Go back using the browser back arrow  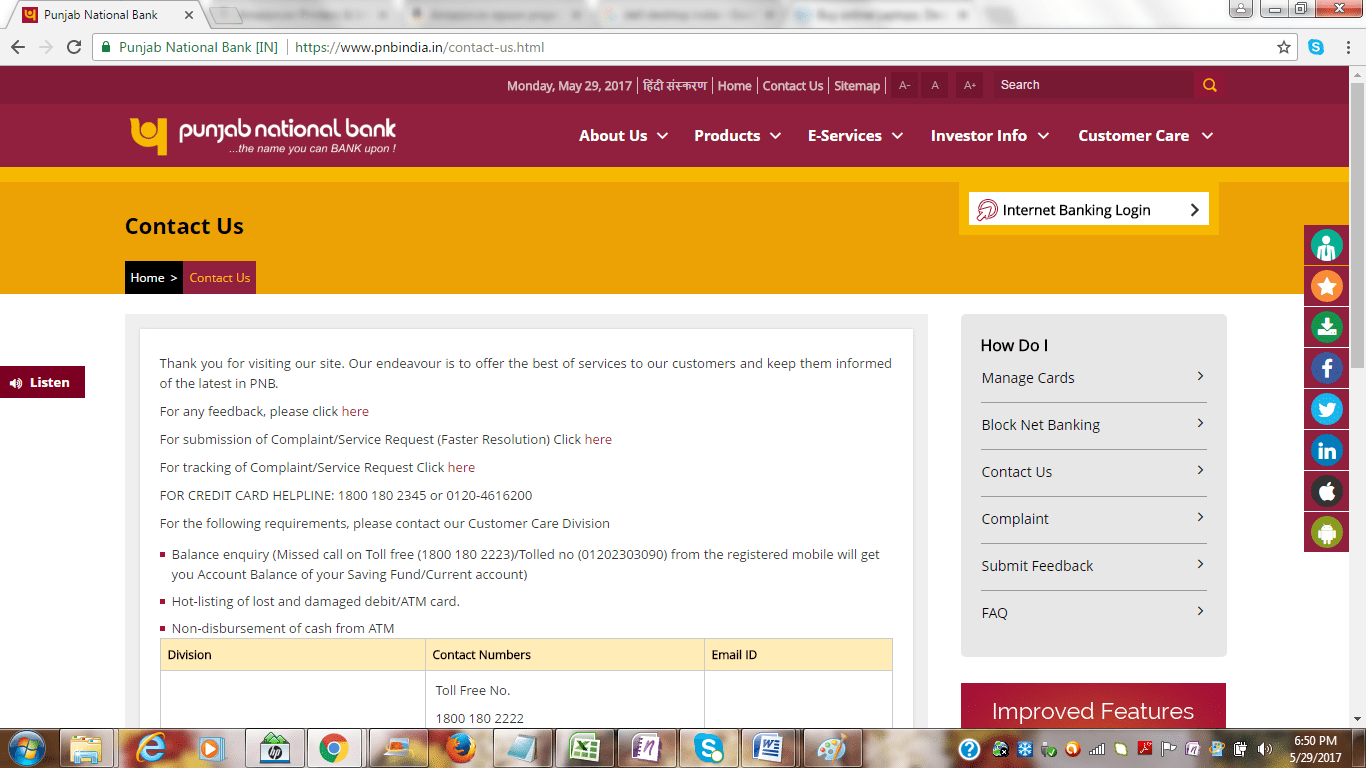pyautogui.click(x=18, y=47)
